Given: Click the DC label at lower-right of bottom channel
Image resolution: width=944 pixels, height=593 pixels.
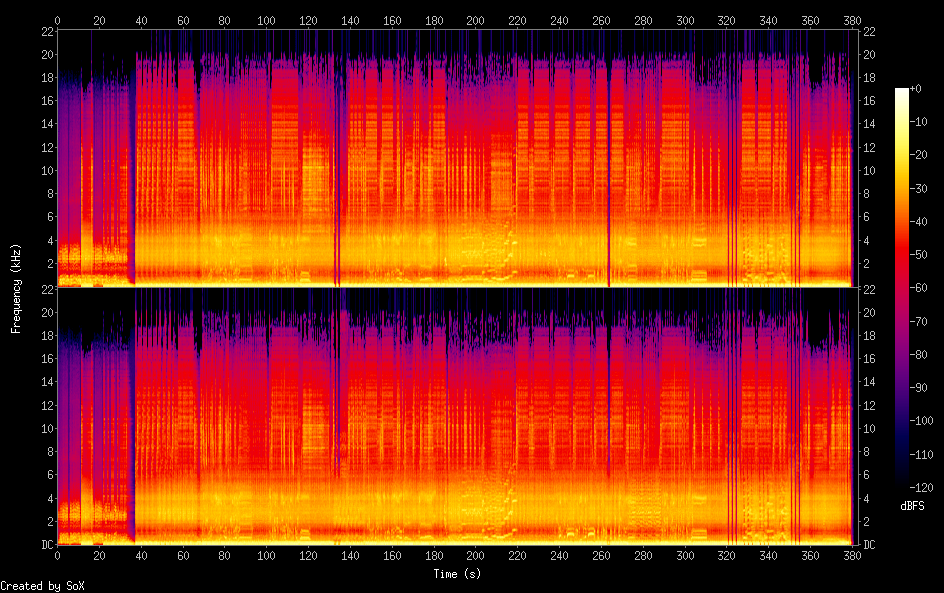Looking at the screenshot, I should click(x=869, y=545).
